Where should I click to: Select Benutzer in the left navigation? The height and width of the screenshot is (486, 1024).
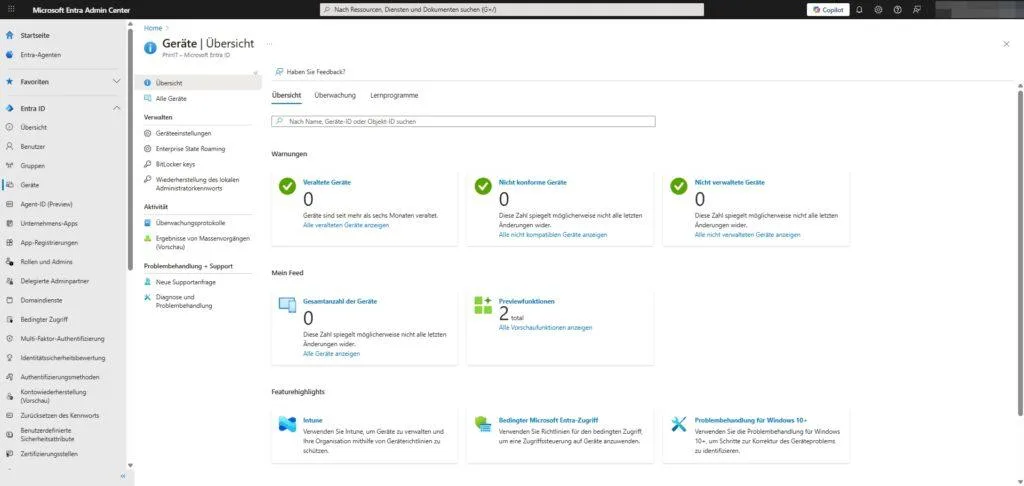tap(33, 146)
